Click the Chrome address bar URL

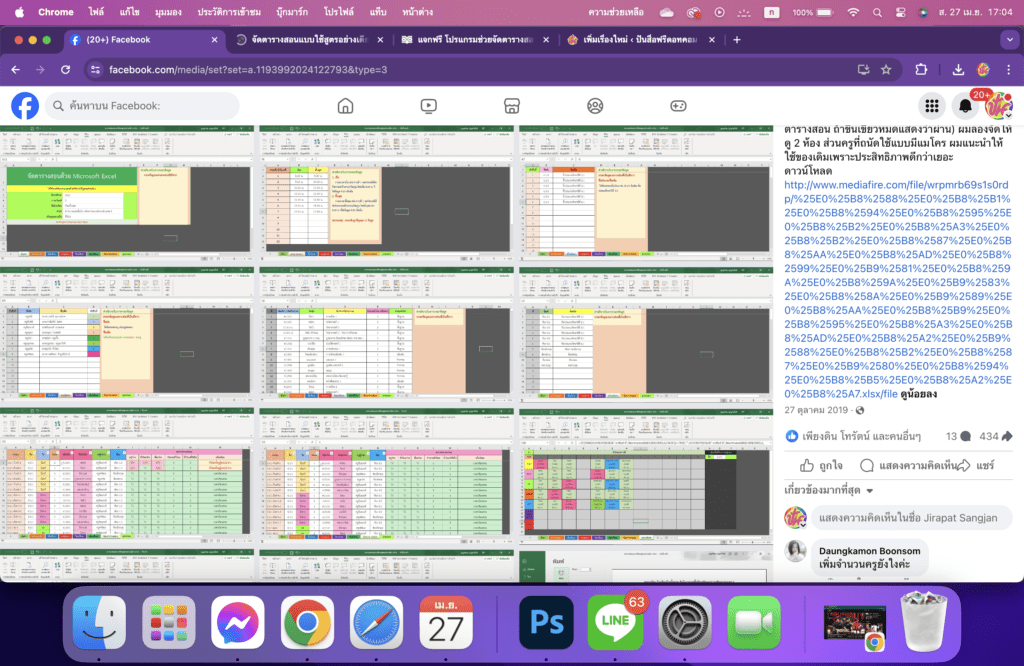(x=248, y=69)
